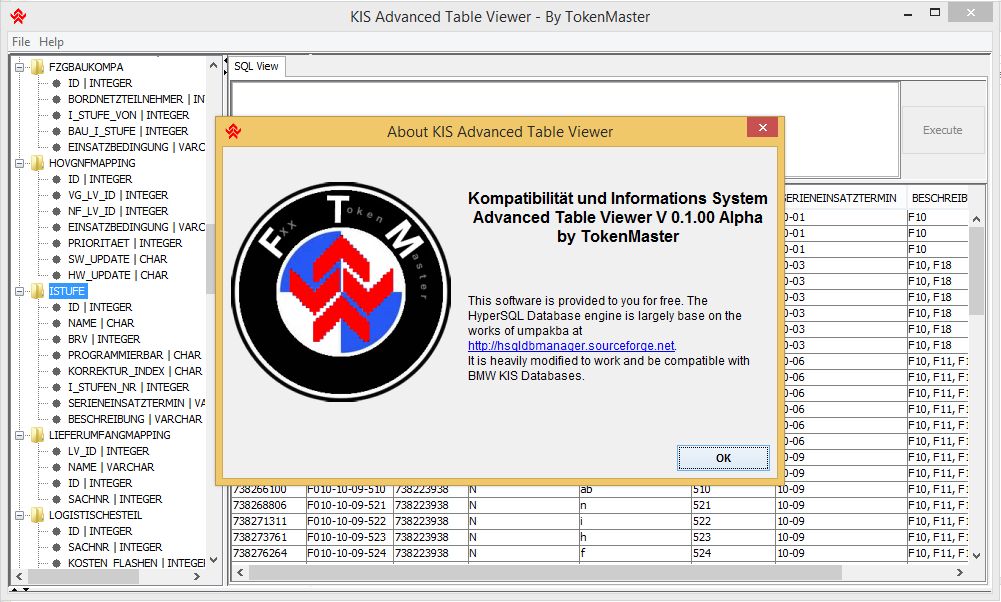
Task: Select BAU_I_STUFE | INTEGER node
Action: [128, 131]
